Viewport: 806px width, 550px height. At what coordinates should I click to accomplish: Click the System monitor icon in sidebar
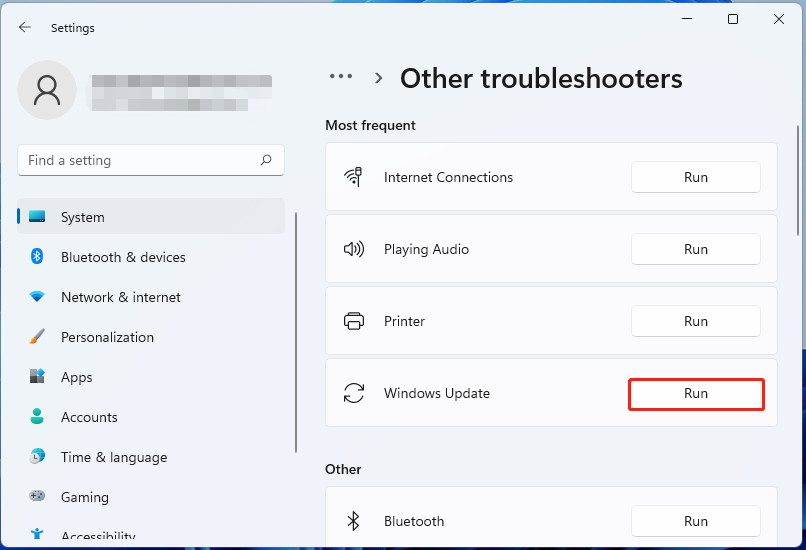[37, 216]
